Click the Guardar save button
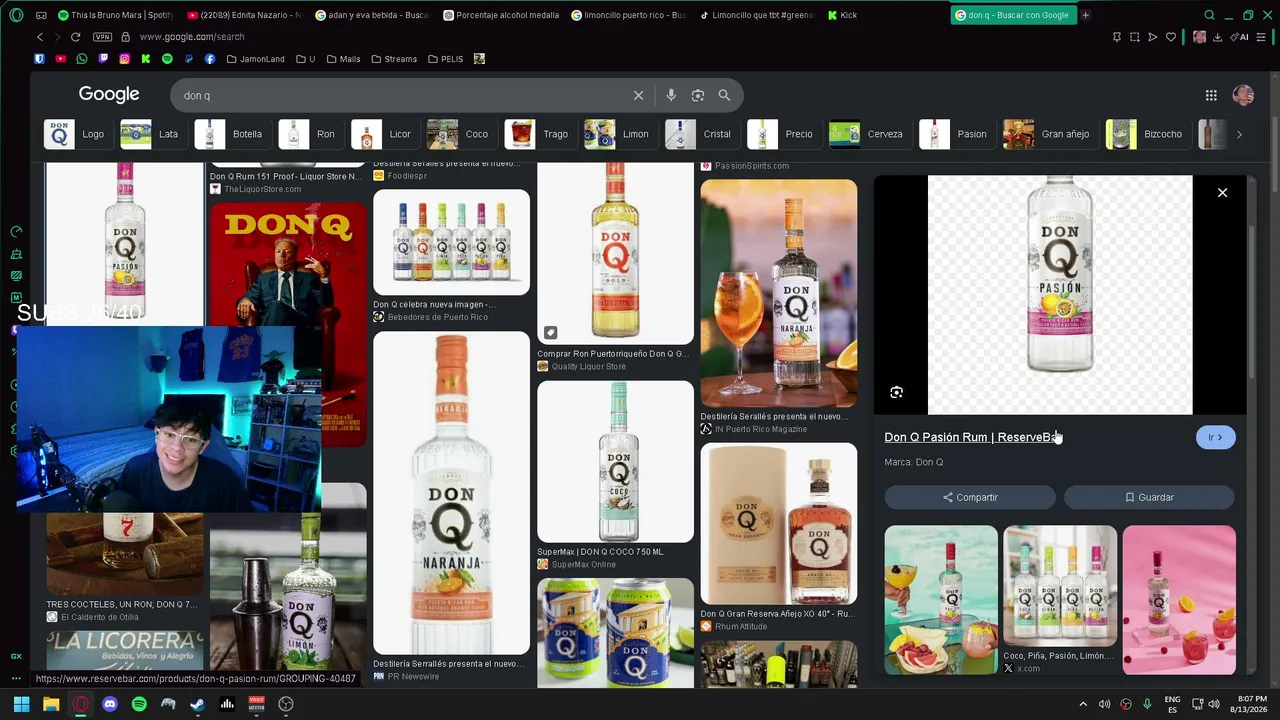This screenshot has width=1280, height=720. [x=1149, y=497]
